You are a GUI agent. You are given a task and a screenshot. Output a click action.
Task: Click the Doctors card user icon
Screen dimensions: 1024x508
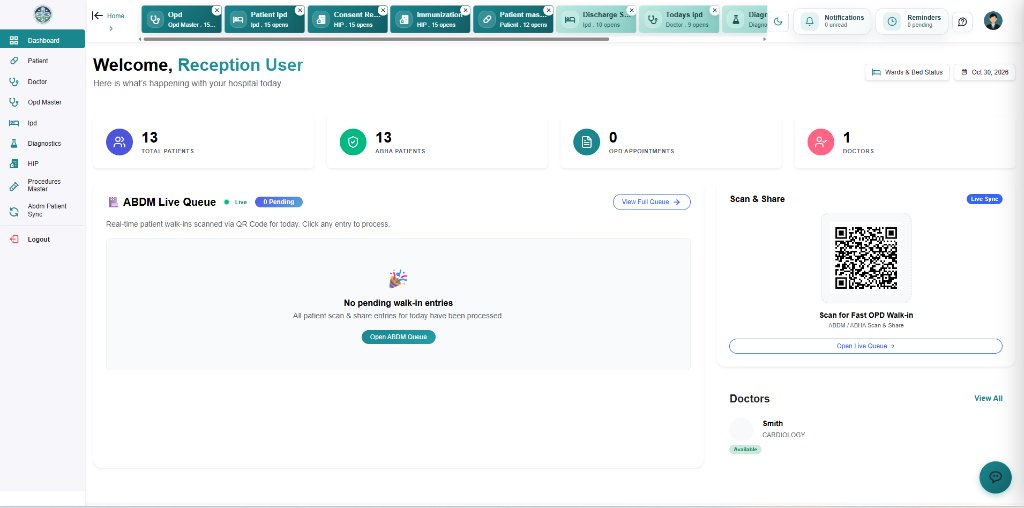click(821, 142)
